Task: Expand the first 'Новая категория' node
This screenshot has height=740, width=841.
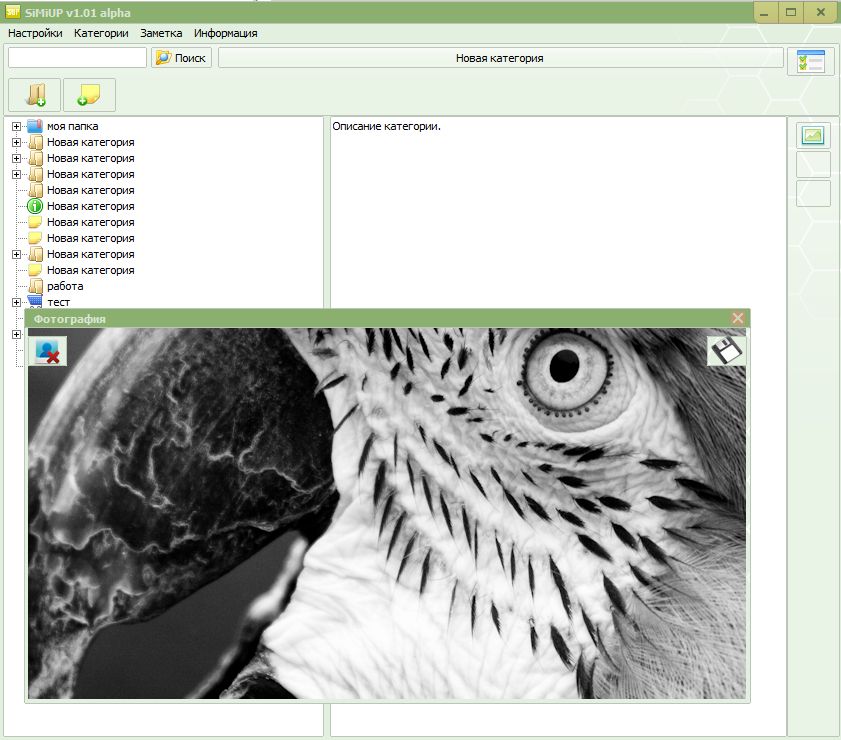Action: tap(16, 143)
